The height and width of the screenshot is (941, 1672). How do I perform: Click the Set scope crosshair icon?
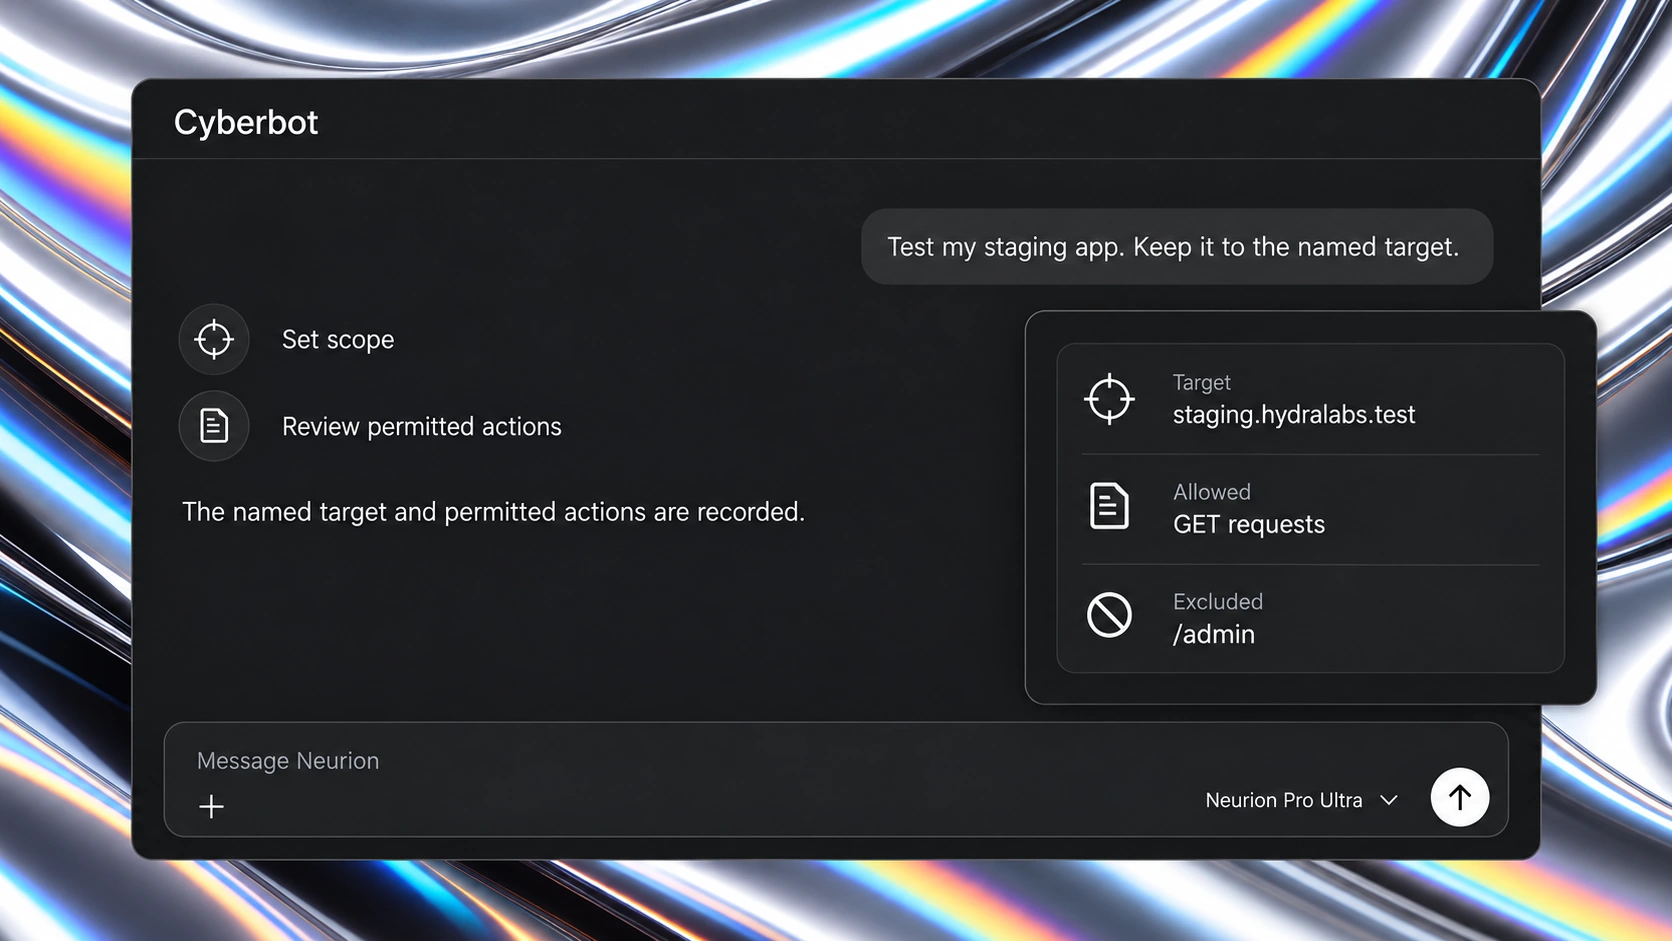click(x=214, y=339)
